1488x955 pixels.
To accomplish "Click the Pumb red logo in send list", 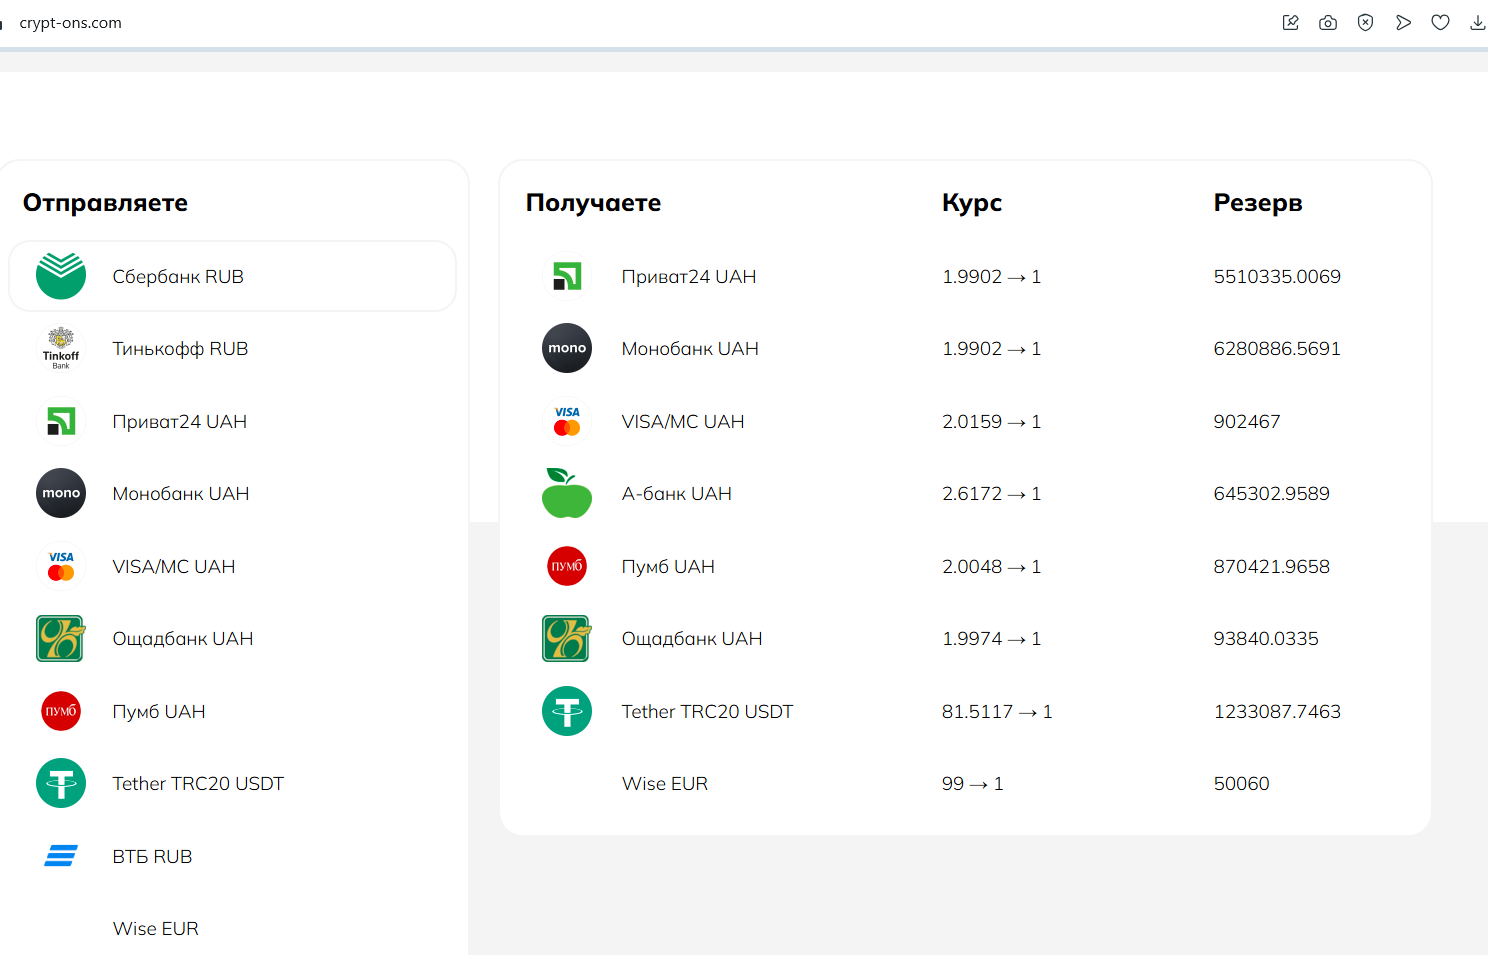I will [x=61, y=711].
